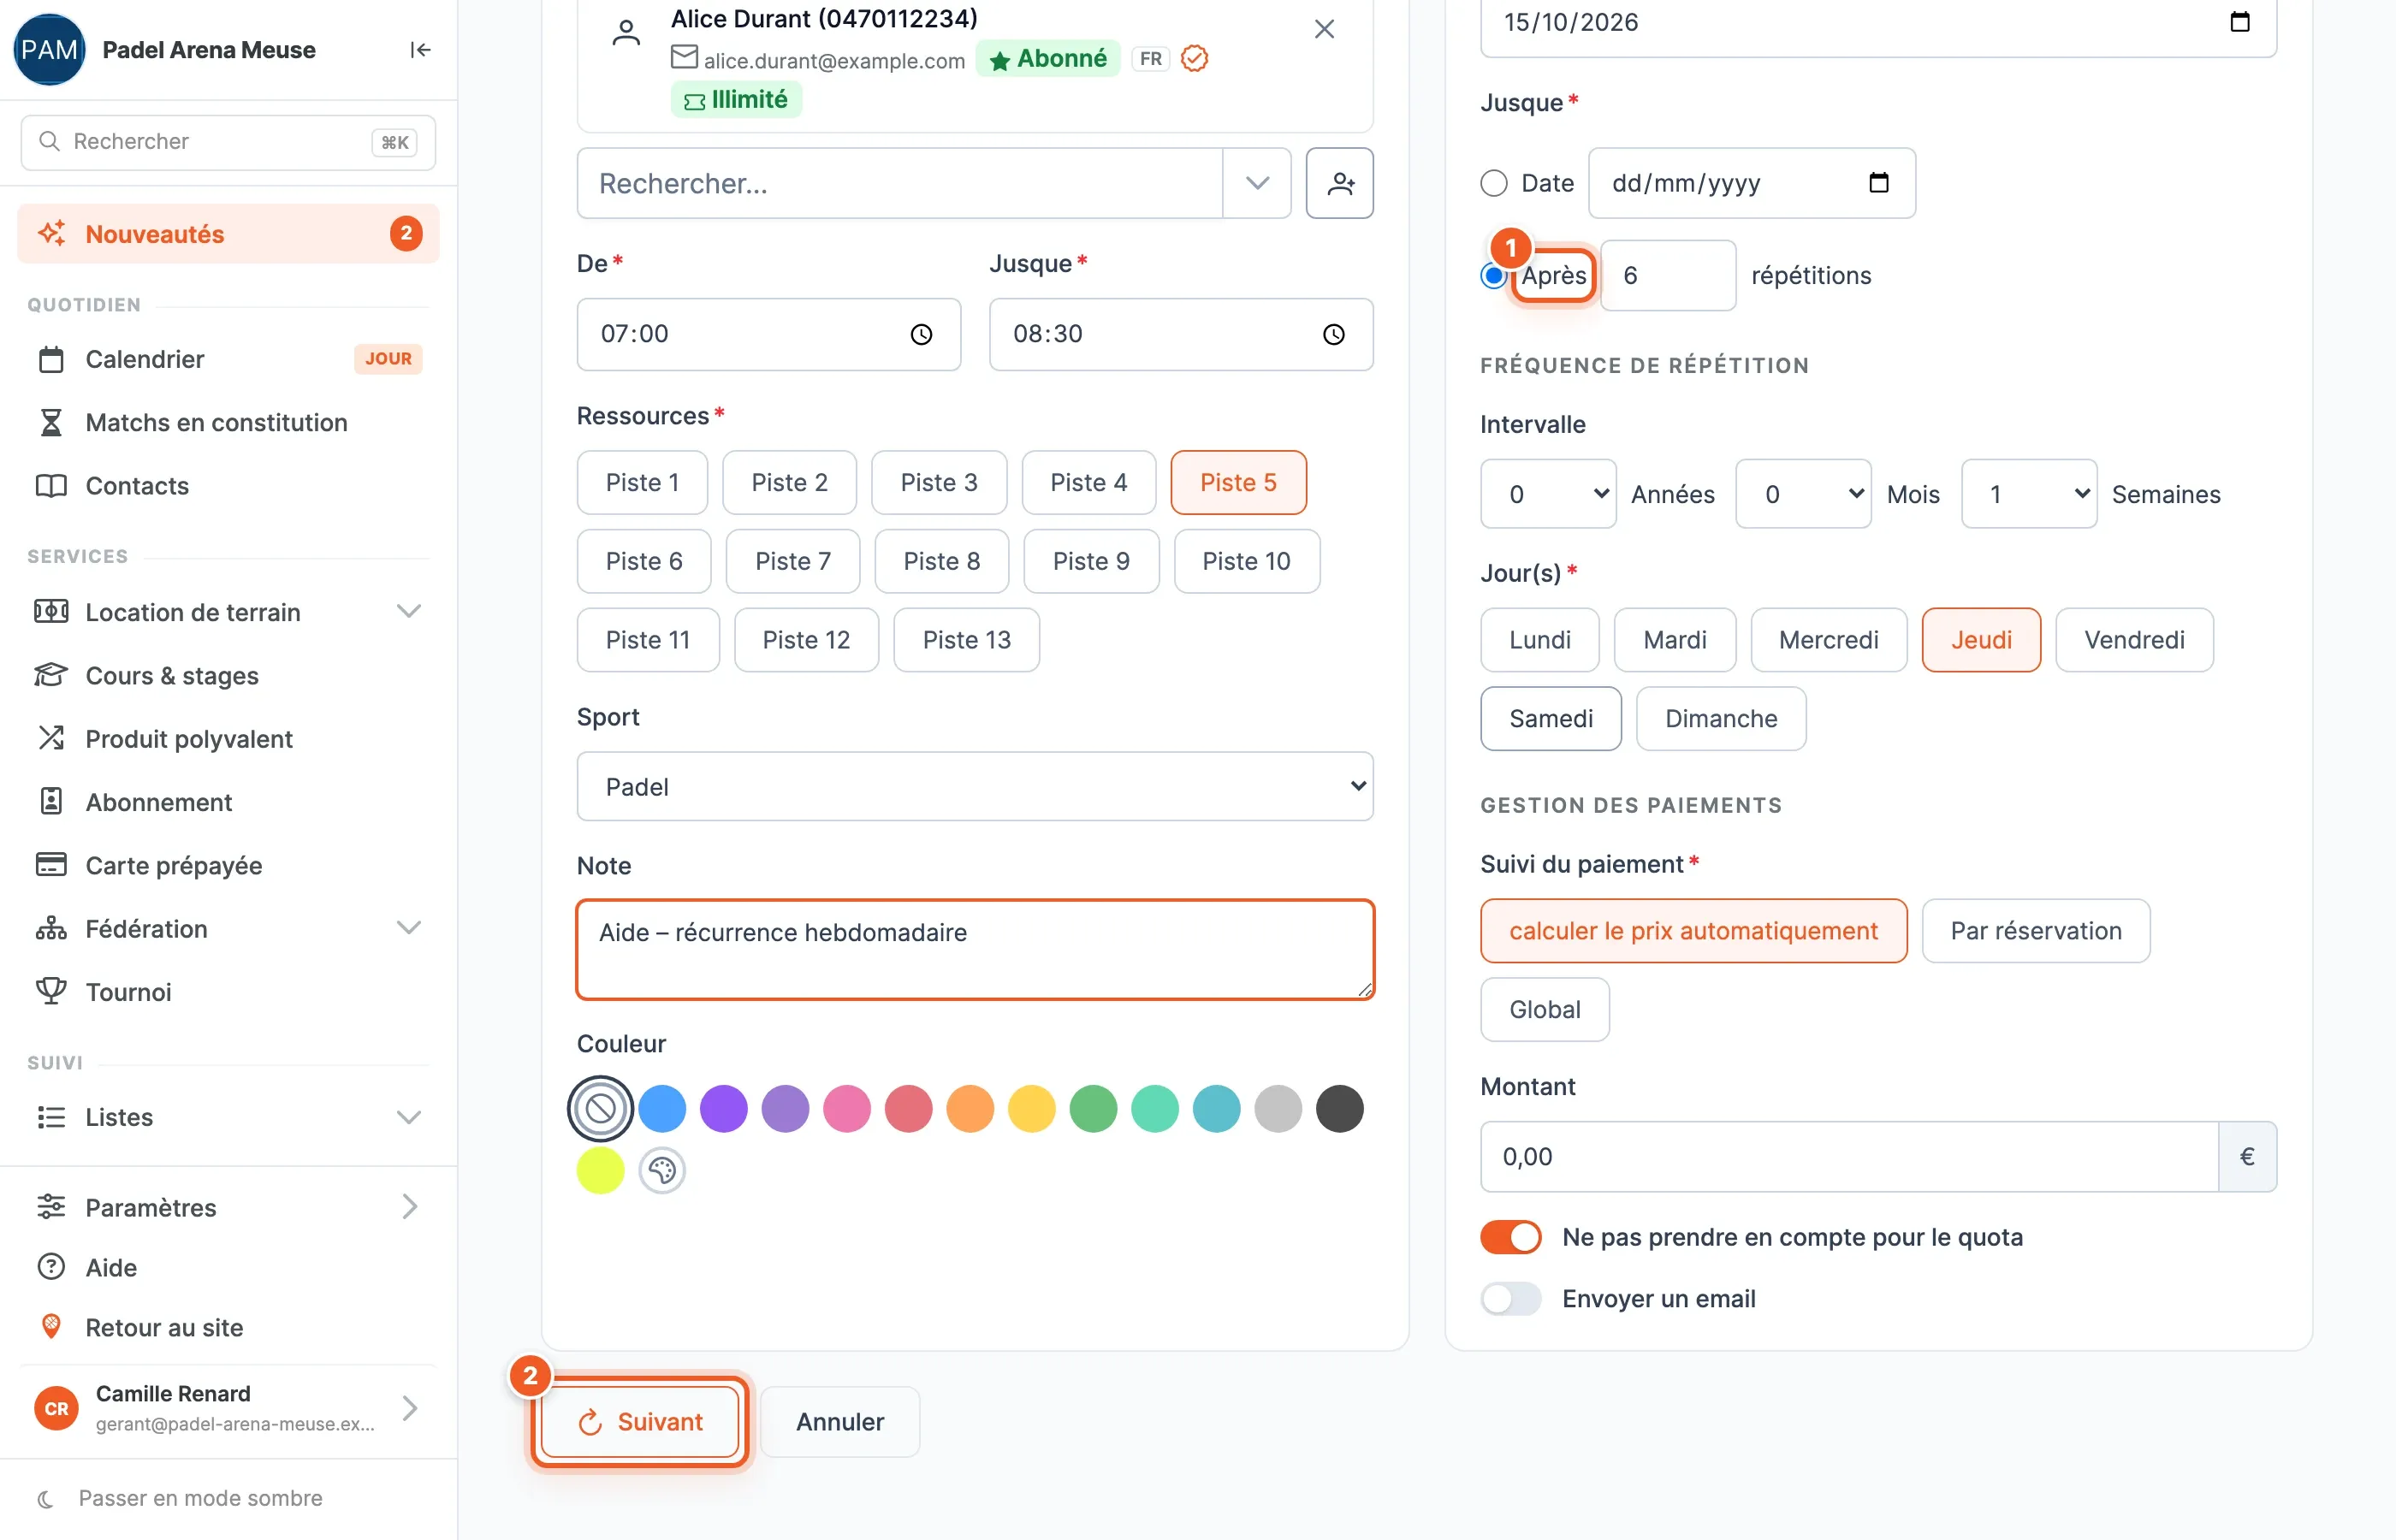Go to Matchs en constitution
The height and width of the screenshot is (1540, 2396).
tap(229, 422)
